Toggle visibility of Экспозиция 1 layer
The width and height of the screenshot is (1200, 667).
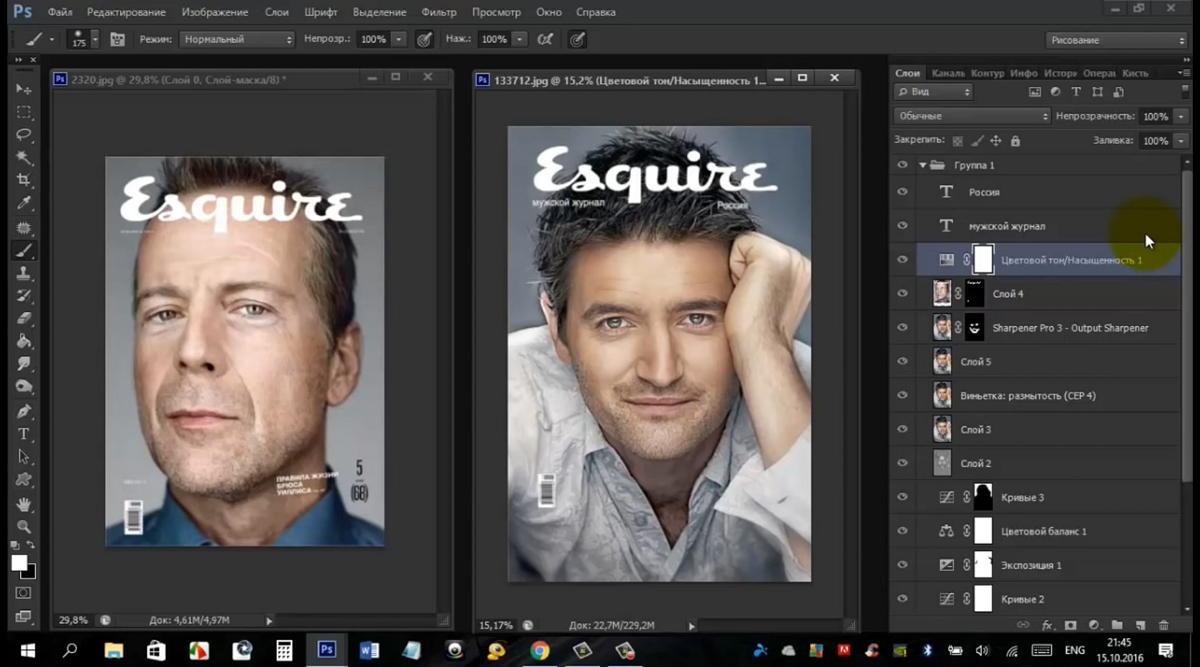[x=902, y=565]
